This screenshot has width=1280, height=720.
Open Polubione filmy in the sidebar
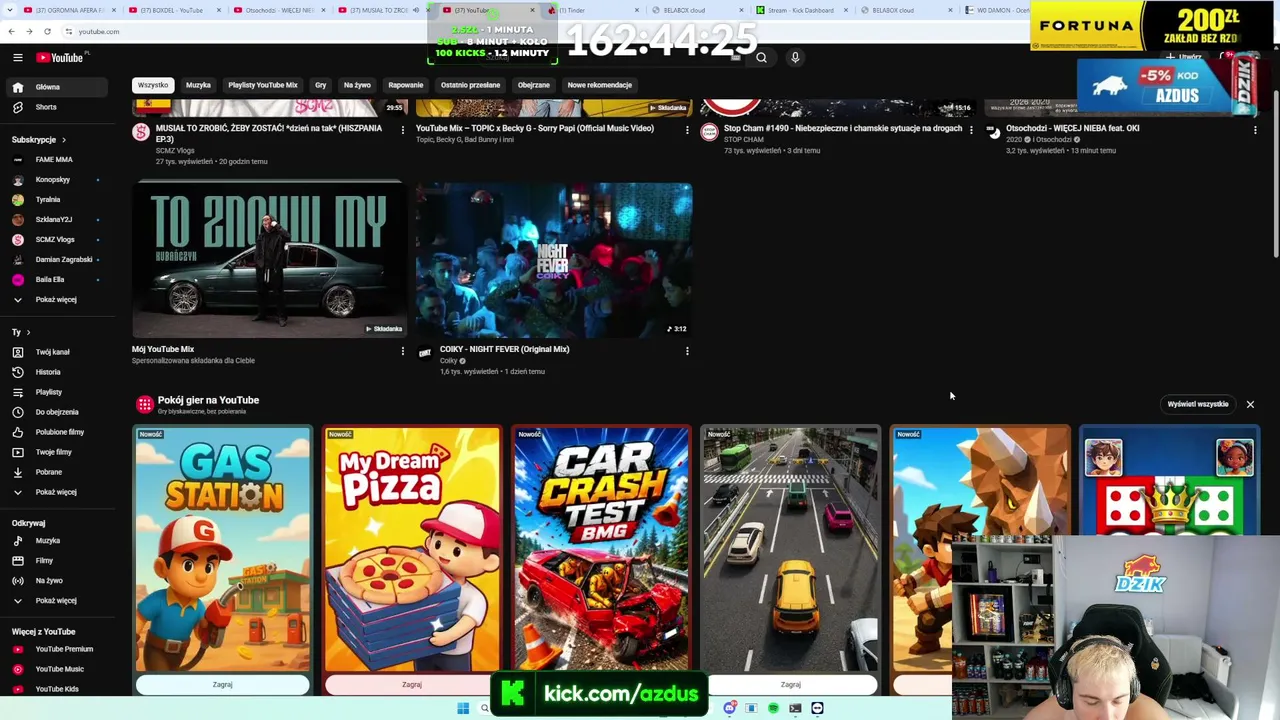point(55,432)
